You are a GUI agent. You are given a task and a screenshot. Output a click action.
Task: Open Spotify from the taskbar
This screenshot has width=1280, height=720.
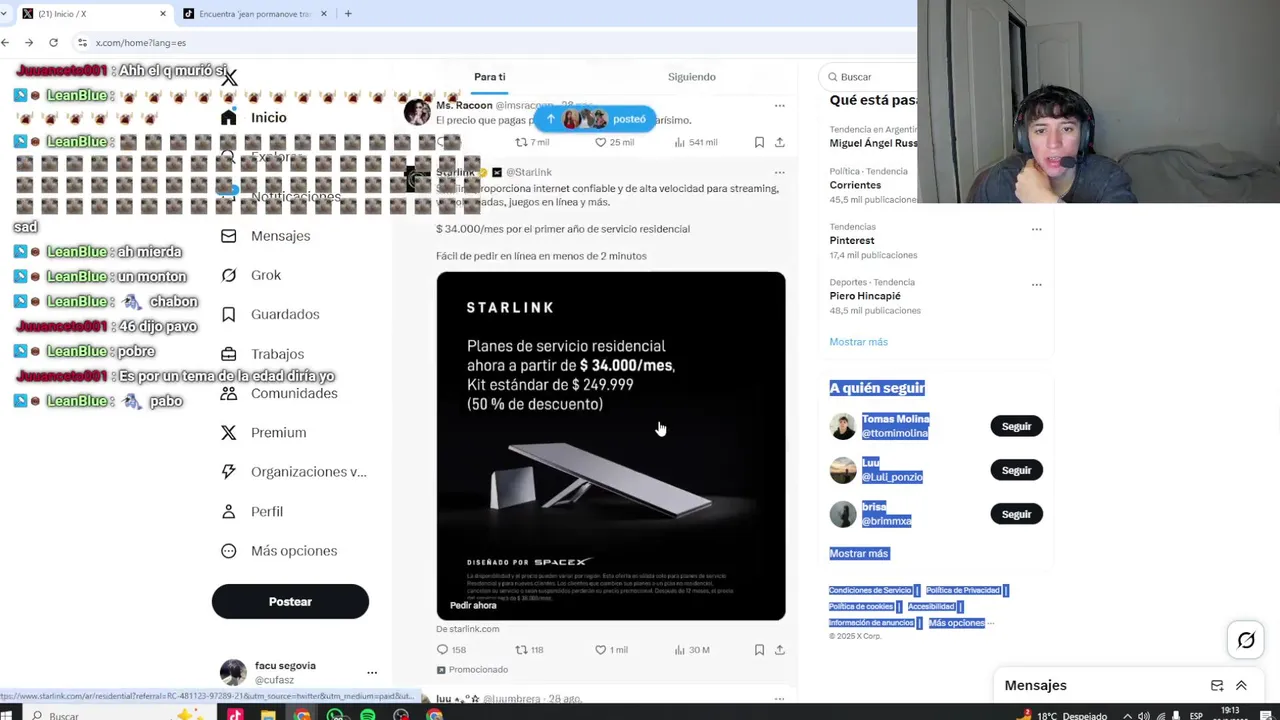click(x=368, y=715)
